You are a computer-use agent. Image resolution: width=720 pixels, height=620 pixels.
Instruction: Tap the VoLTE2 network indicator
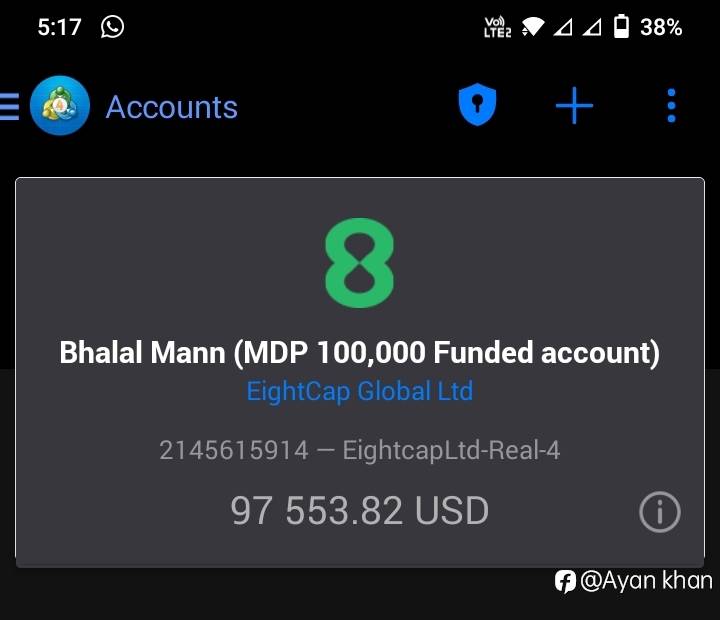(497, 27)
